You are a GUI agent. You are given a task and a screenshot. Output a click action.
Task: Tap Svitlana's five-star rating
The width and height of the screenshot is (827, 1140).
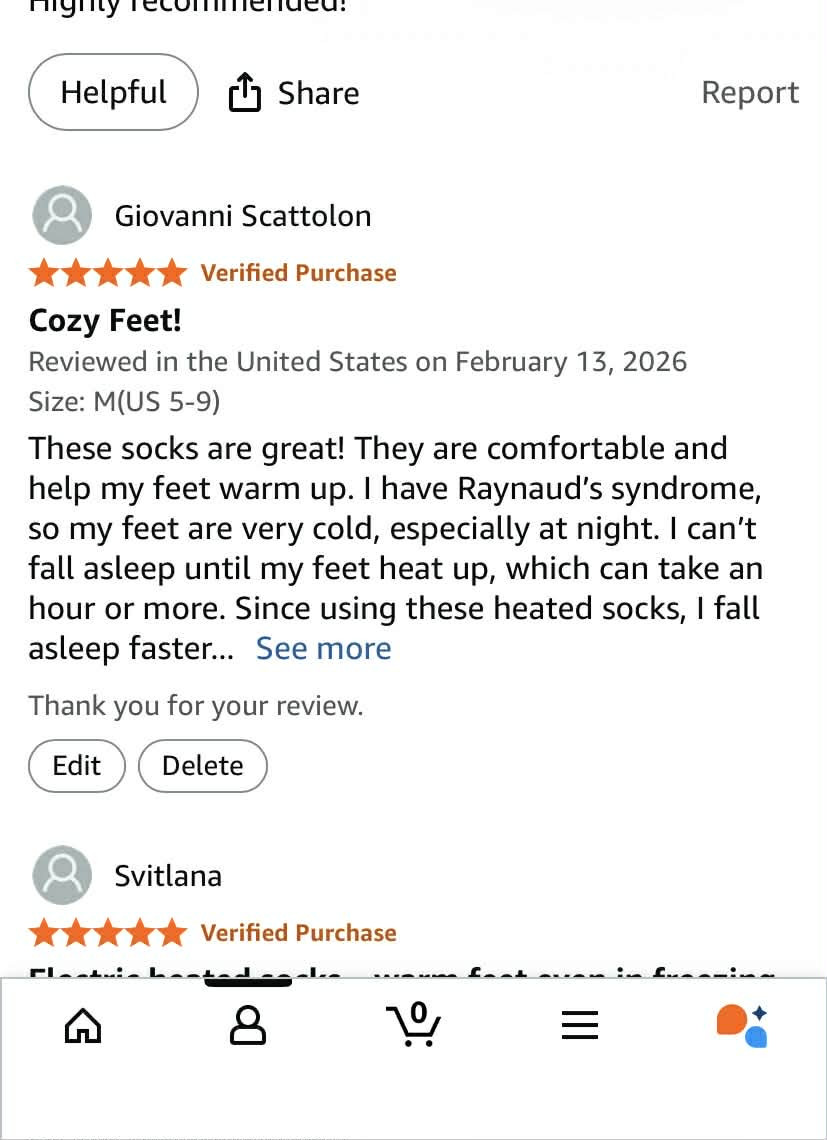point(108,933)
